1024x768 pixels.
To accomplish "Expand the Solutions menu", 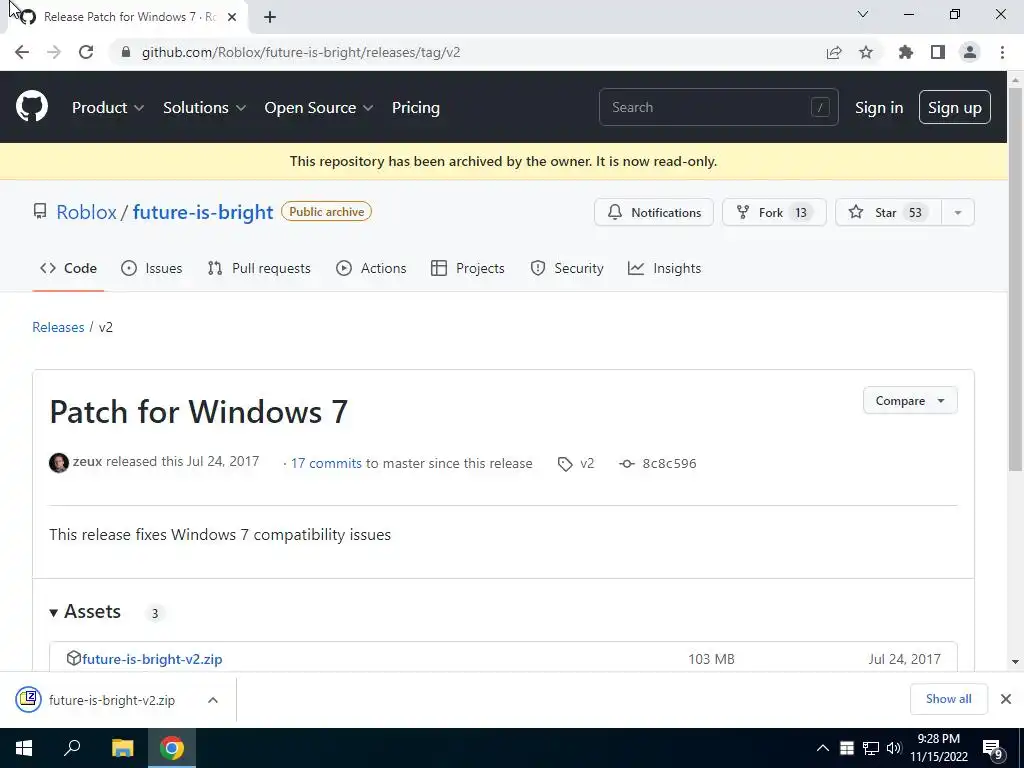I will tap(204, 107).
